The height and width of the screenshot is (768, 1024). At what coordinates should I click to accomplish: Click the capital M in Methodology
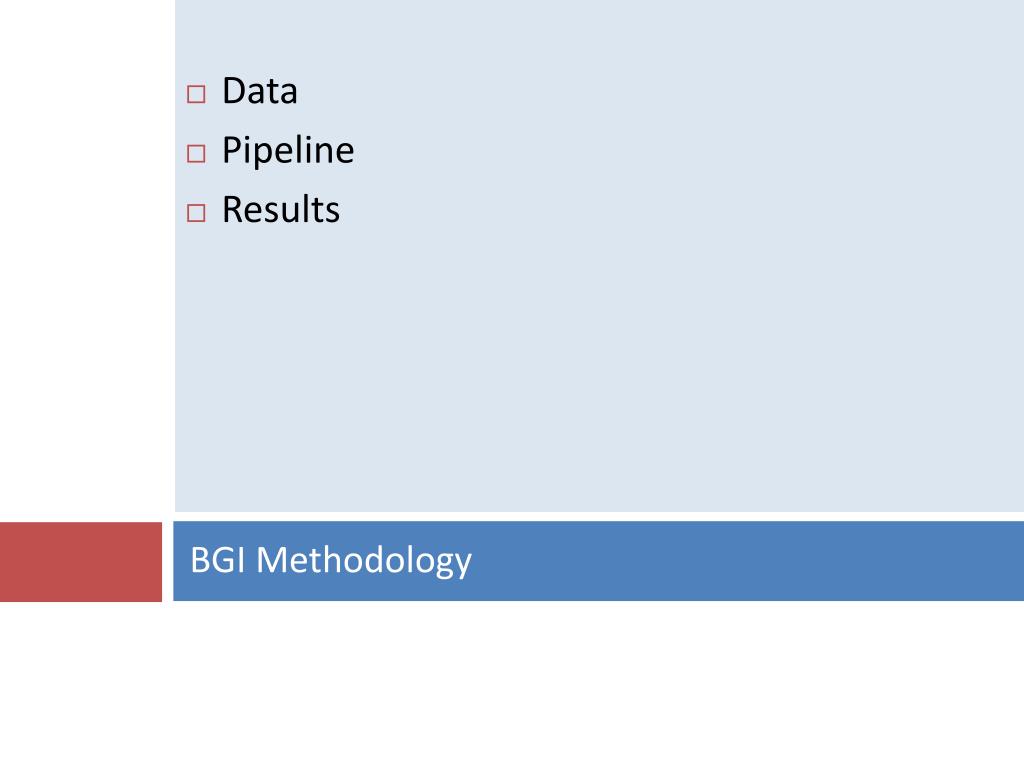[272, 560]
